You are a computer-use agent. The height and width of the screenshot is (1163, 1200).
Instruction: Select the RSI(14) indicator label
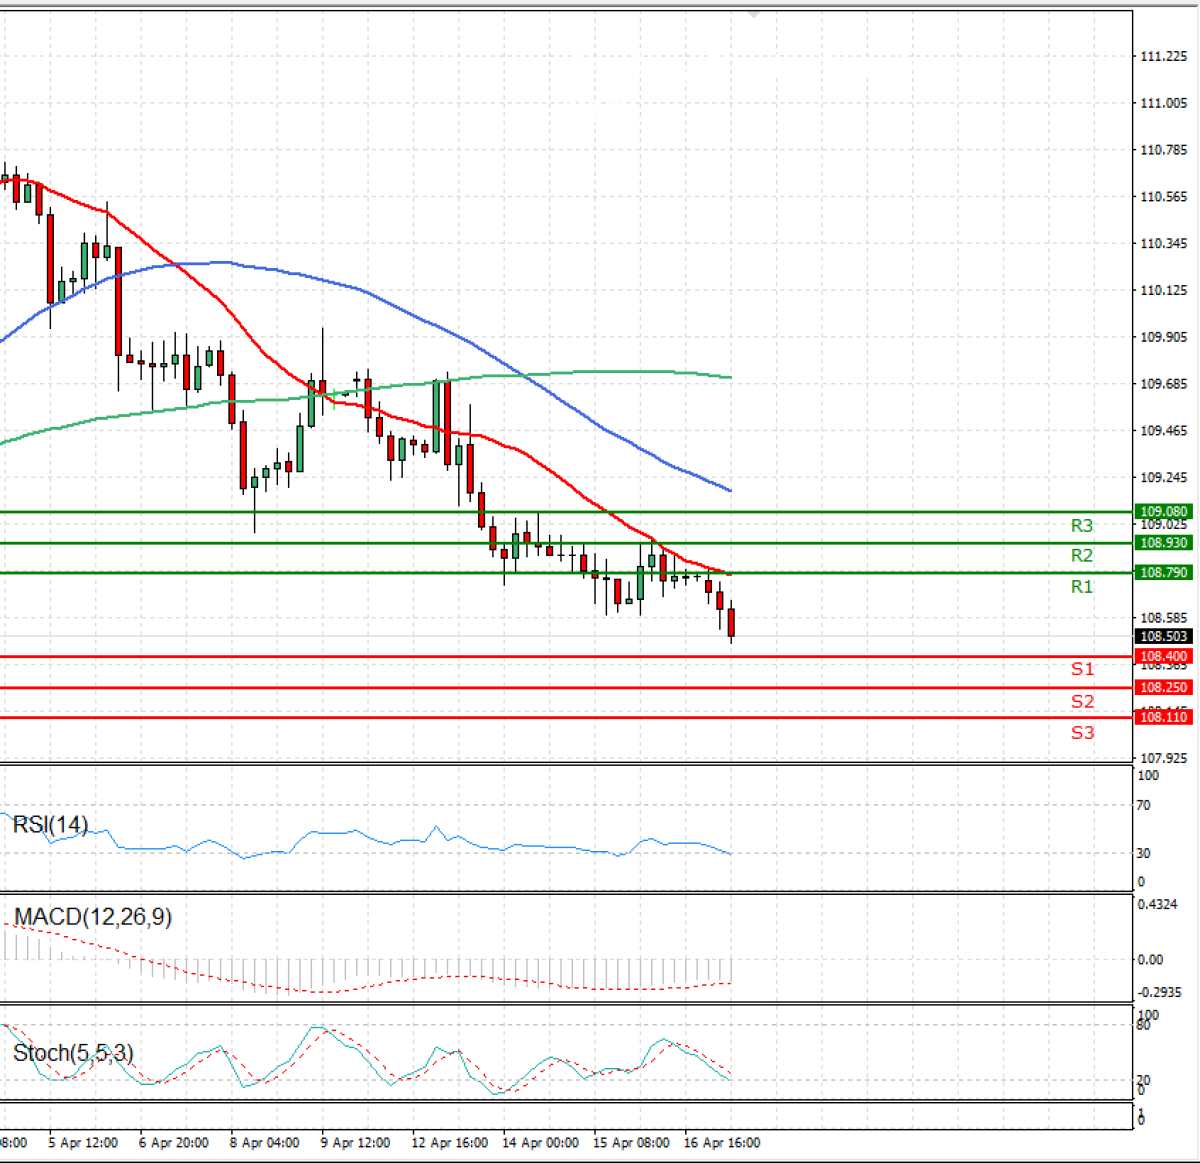click(x=50, y=825)
